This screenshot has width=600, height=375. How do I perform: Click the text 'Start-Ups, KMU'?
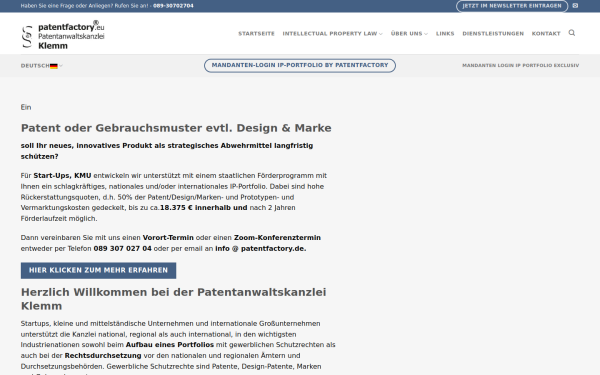[62, 176]
